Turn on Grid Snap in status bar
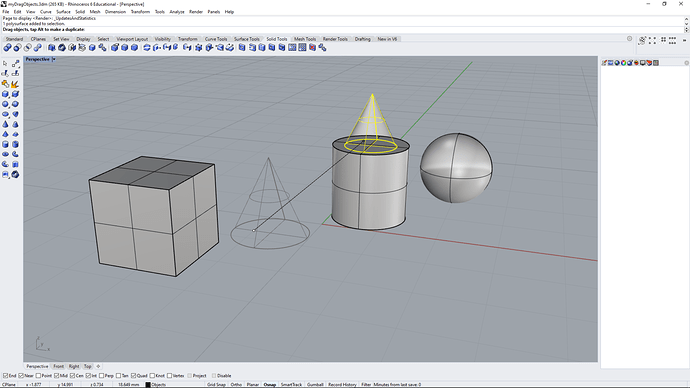This screenshot has width=690, height=388. (x=216, y=384)
